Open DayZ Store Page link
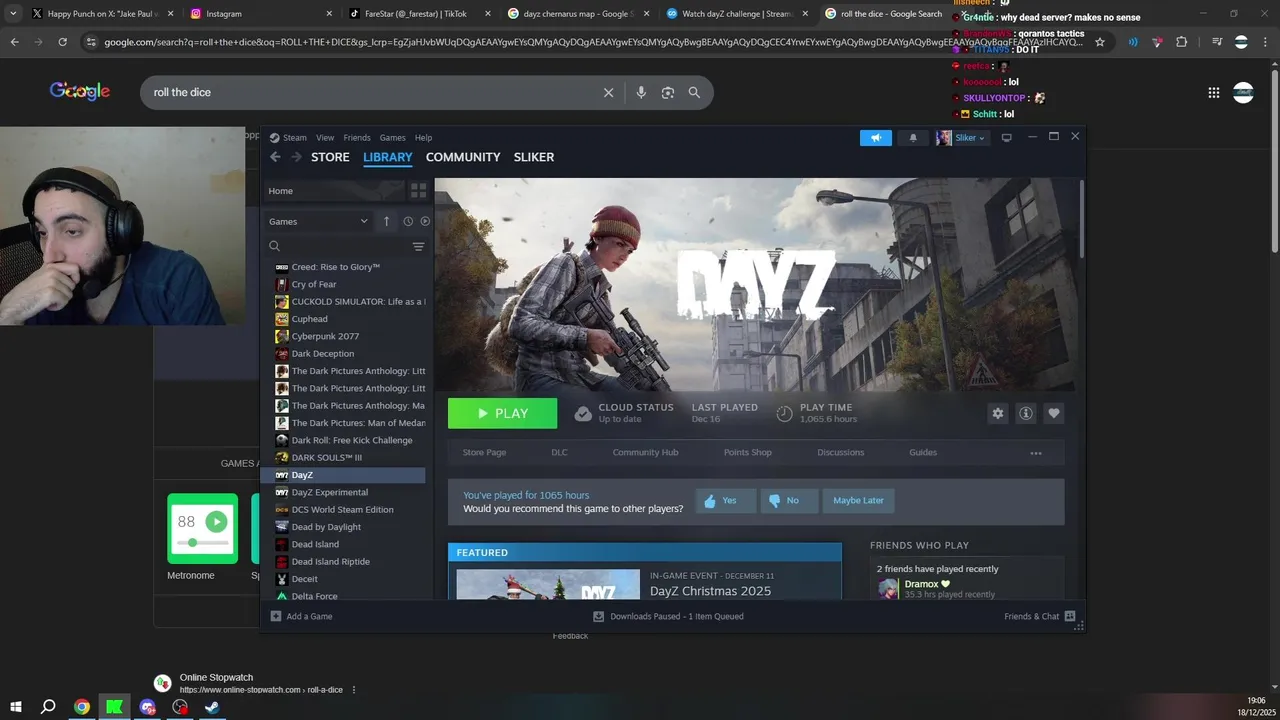The image size is (1280, 720). click(484, 453)
